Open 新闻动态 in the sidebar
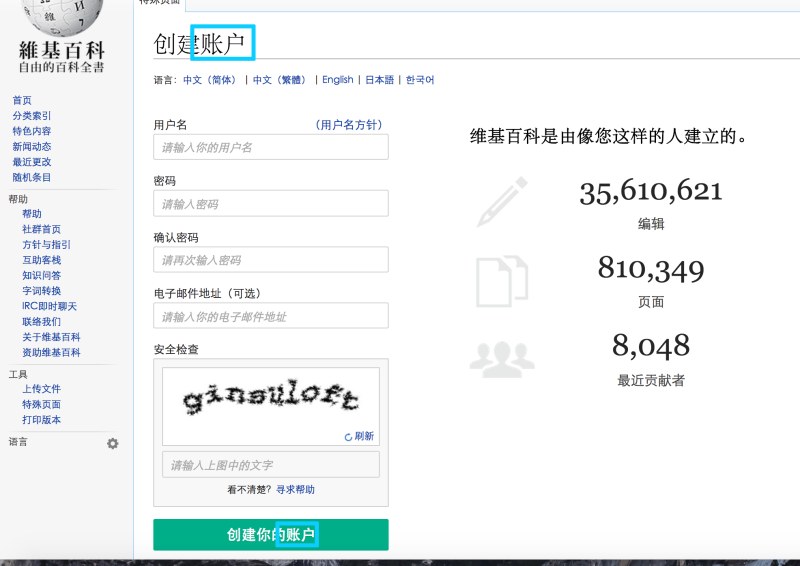This screenshot has height=566, width=800. pos(32,146)
